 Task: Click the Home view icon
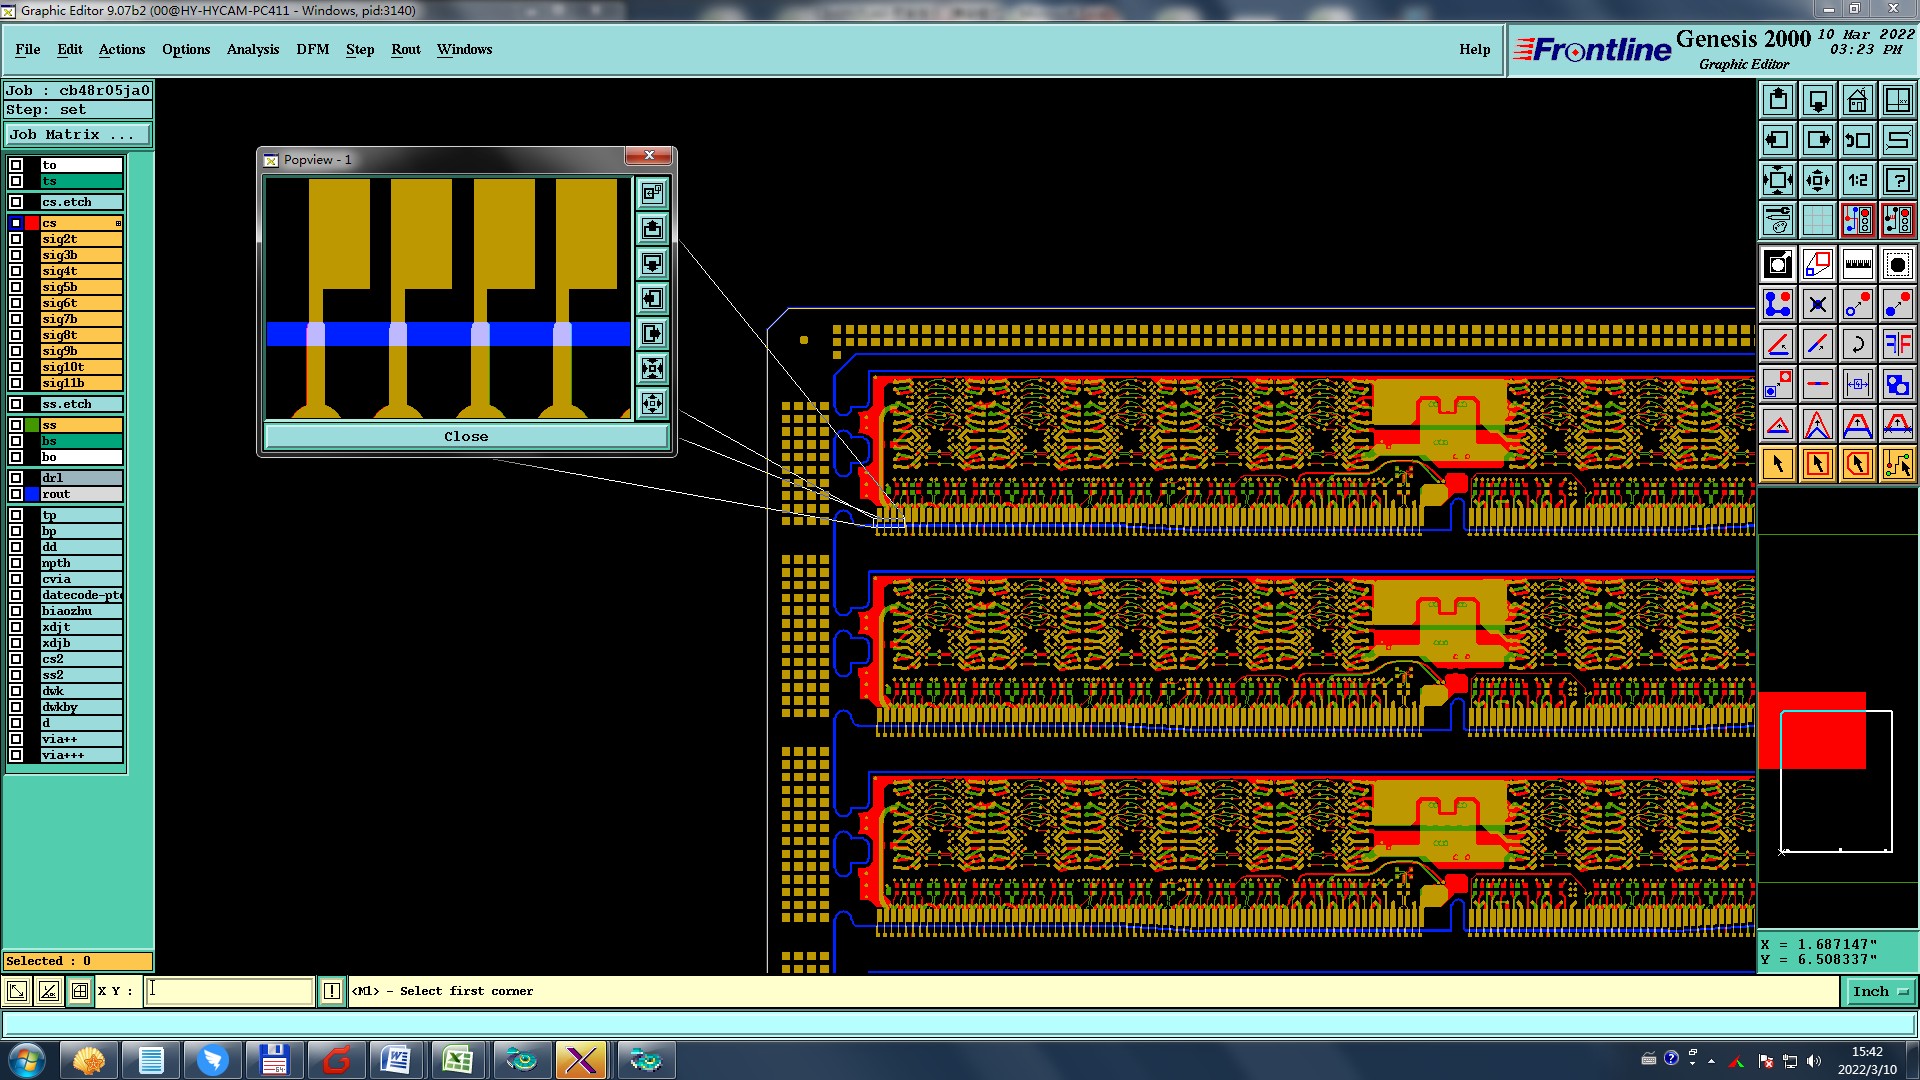[1857, 100]
